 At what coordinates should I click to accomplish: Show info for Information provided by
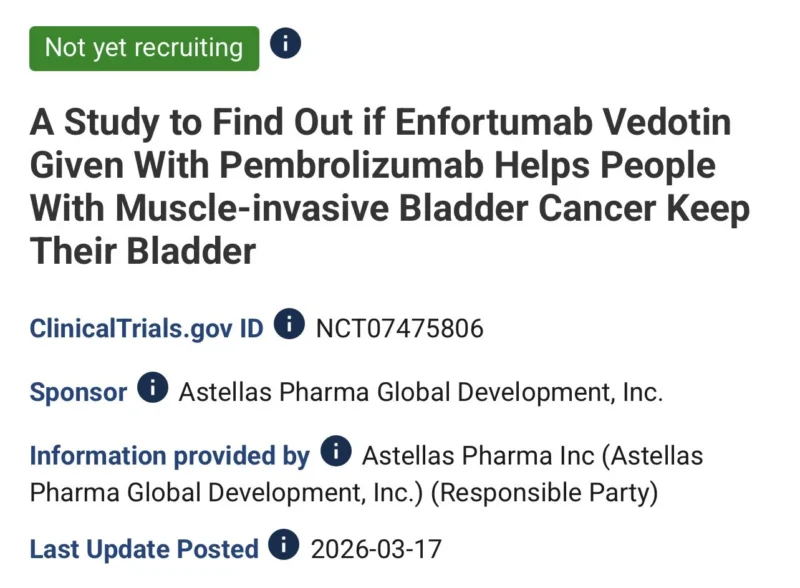336,452
